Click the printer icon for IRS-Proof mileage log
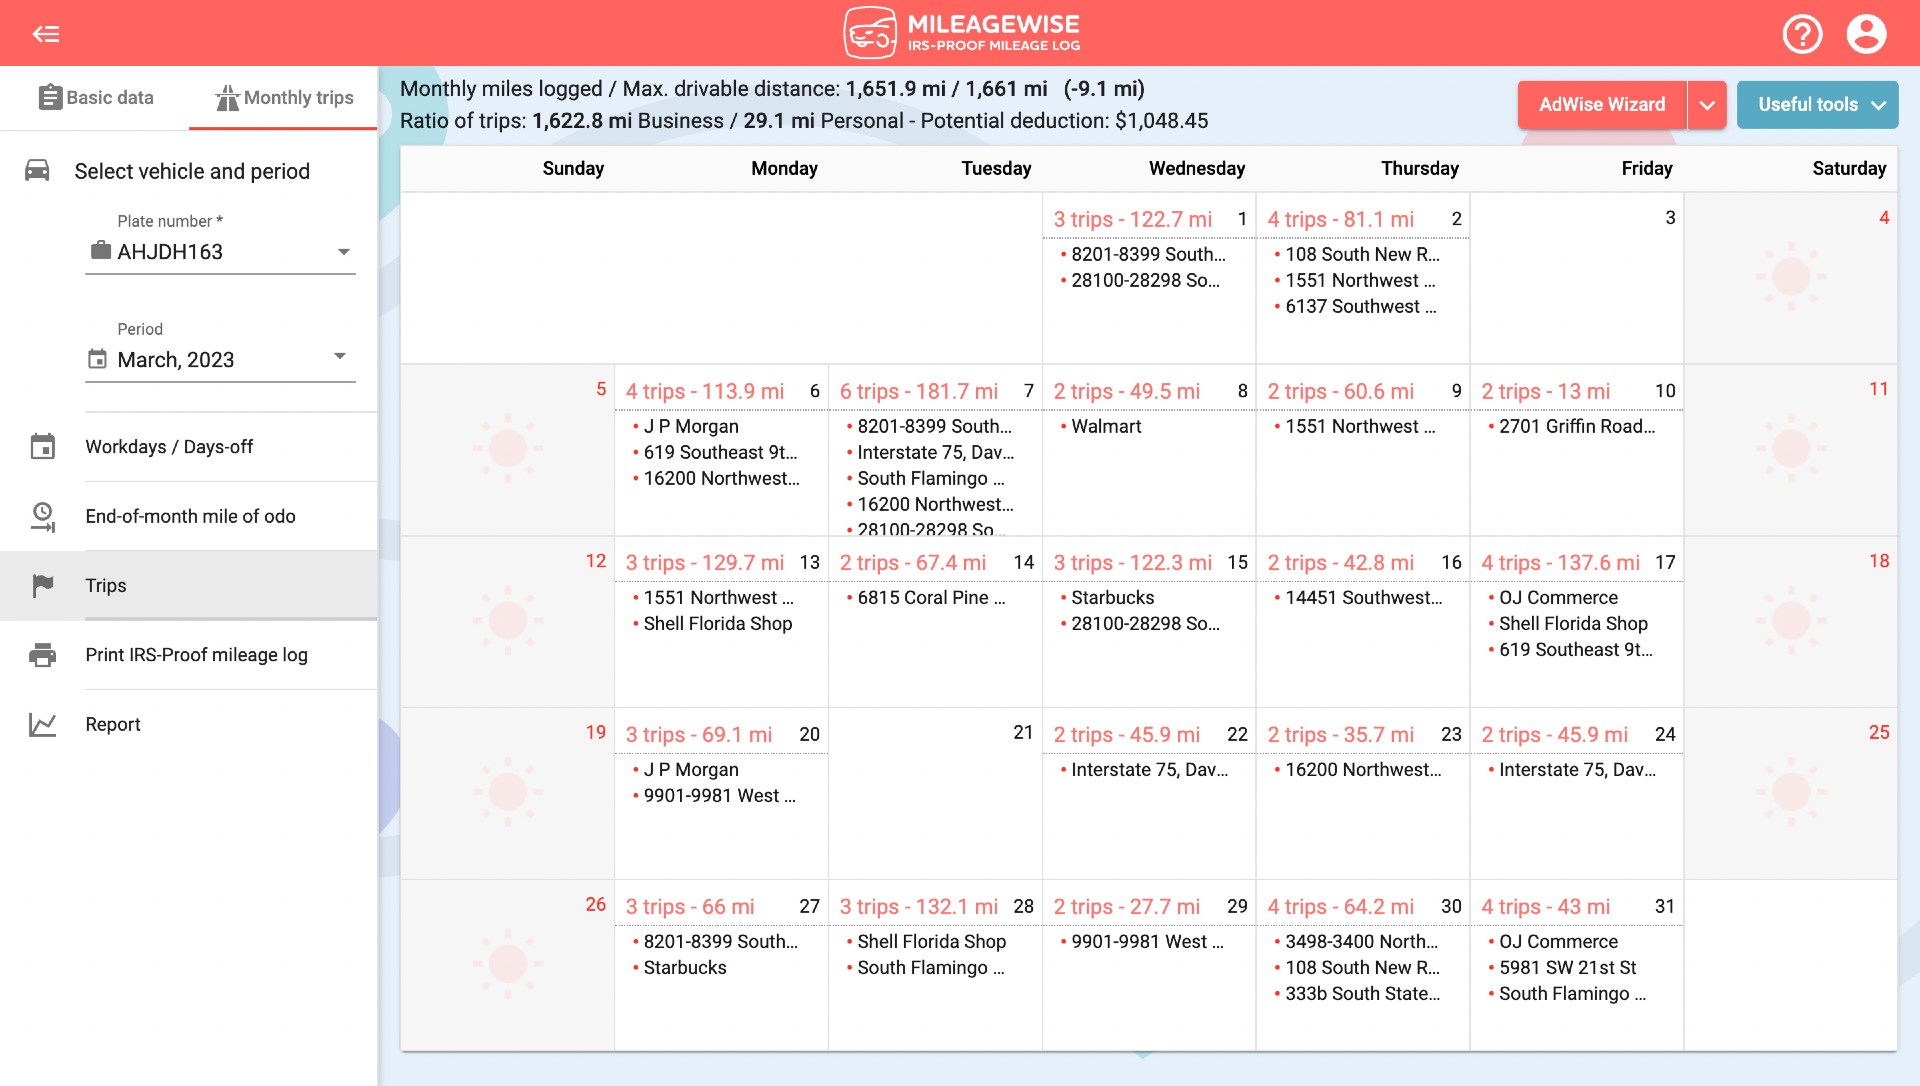The height and width of the screenshot is (1086, 1920). (42, 655)
